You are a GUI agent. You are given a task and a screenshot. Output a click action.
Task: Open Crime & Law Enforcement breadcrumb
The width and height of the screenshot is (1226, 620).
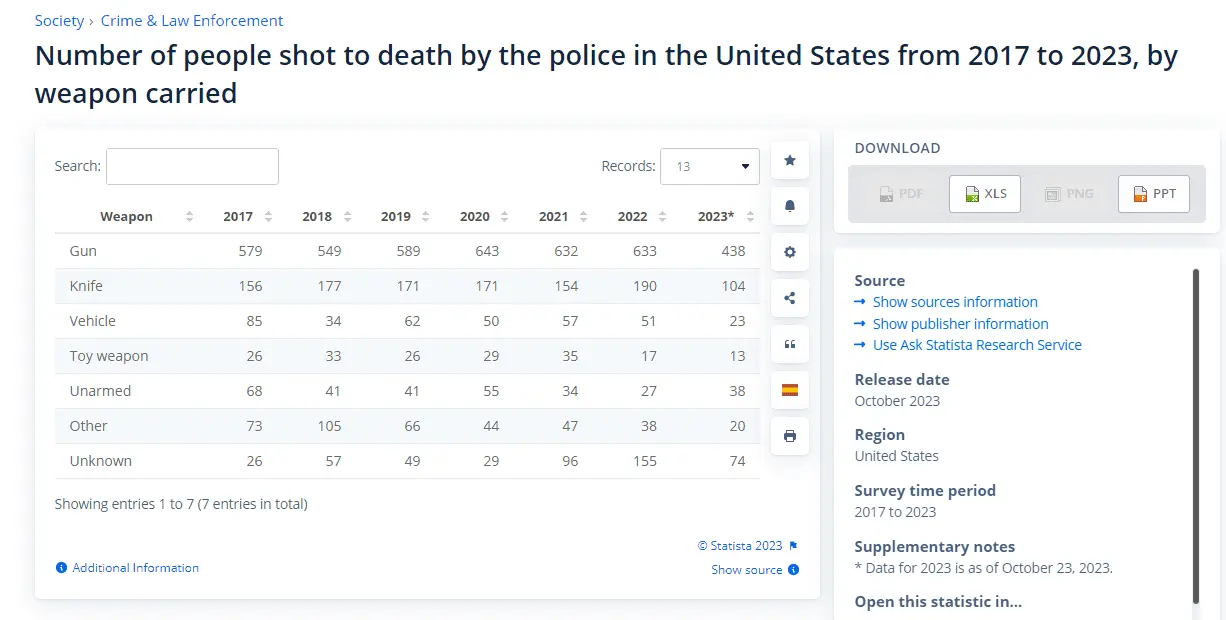tap(192, 20)
